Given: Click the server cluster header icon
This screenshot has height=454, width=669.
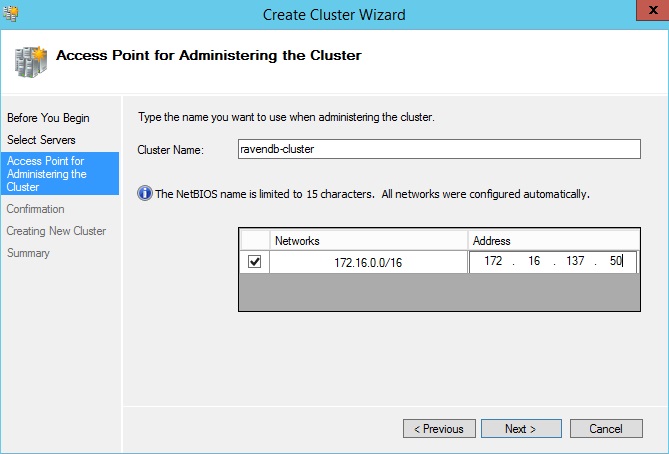Looking at the screenshot, I should click(31, 62).
